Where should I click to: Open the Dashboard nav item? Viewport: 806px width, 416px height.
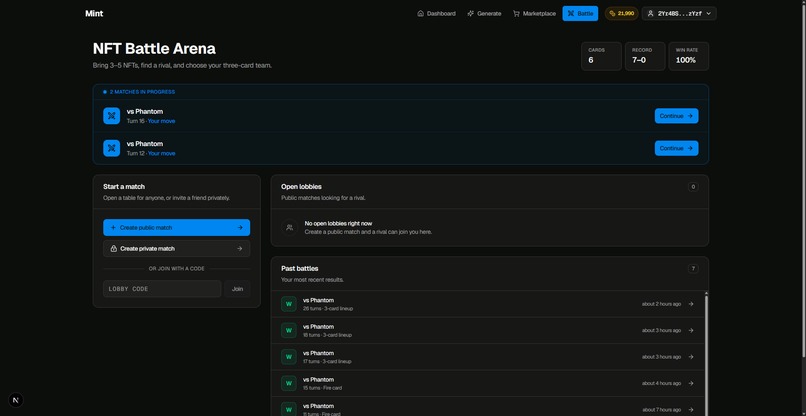click(x=436, y=13)
